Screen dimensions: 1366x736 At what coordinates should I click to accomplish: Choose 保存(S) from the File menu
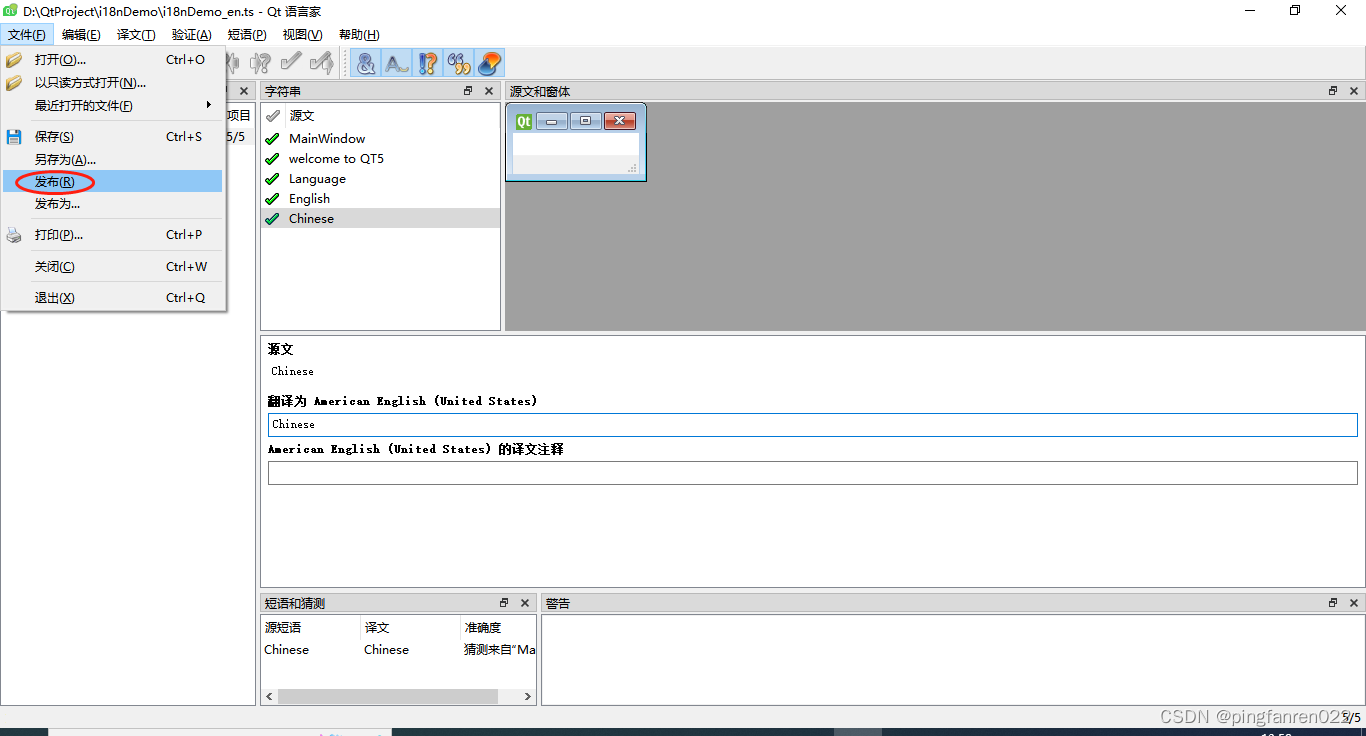[x=113, y=137]
